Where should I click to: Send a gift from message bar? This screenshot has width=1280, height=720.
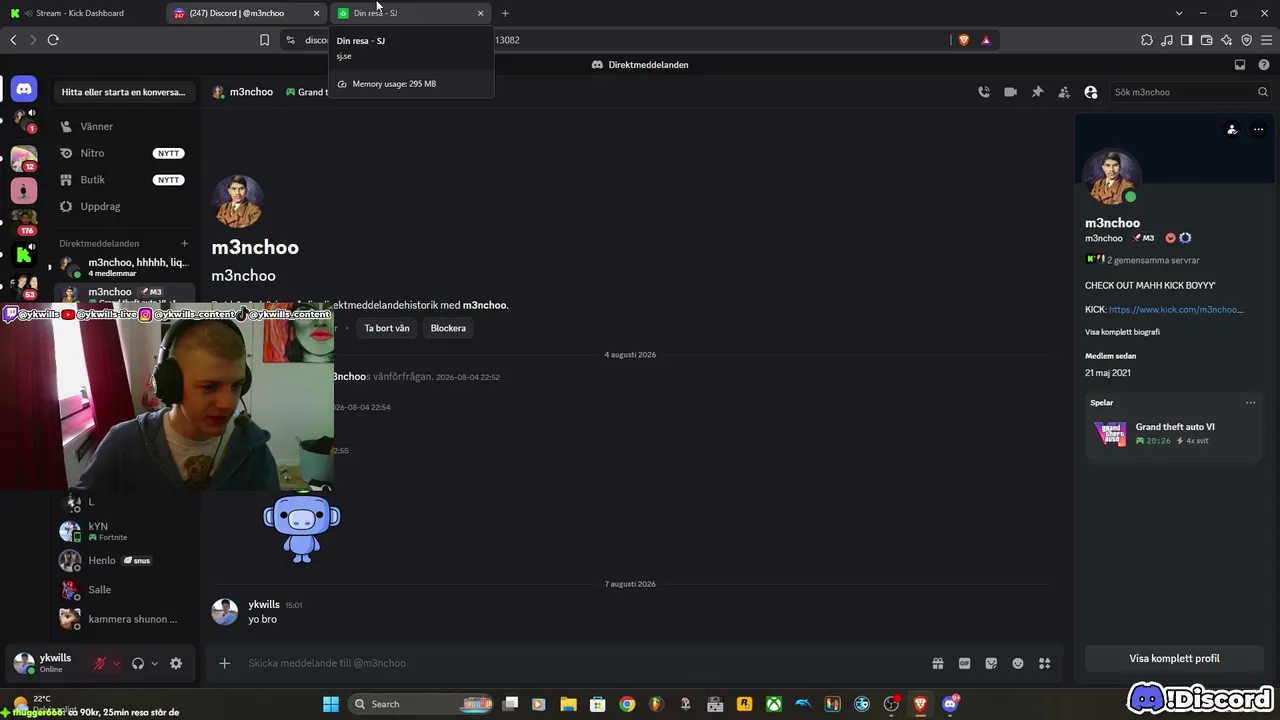(x=938, y=663)
